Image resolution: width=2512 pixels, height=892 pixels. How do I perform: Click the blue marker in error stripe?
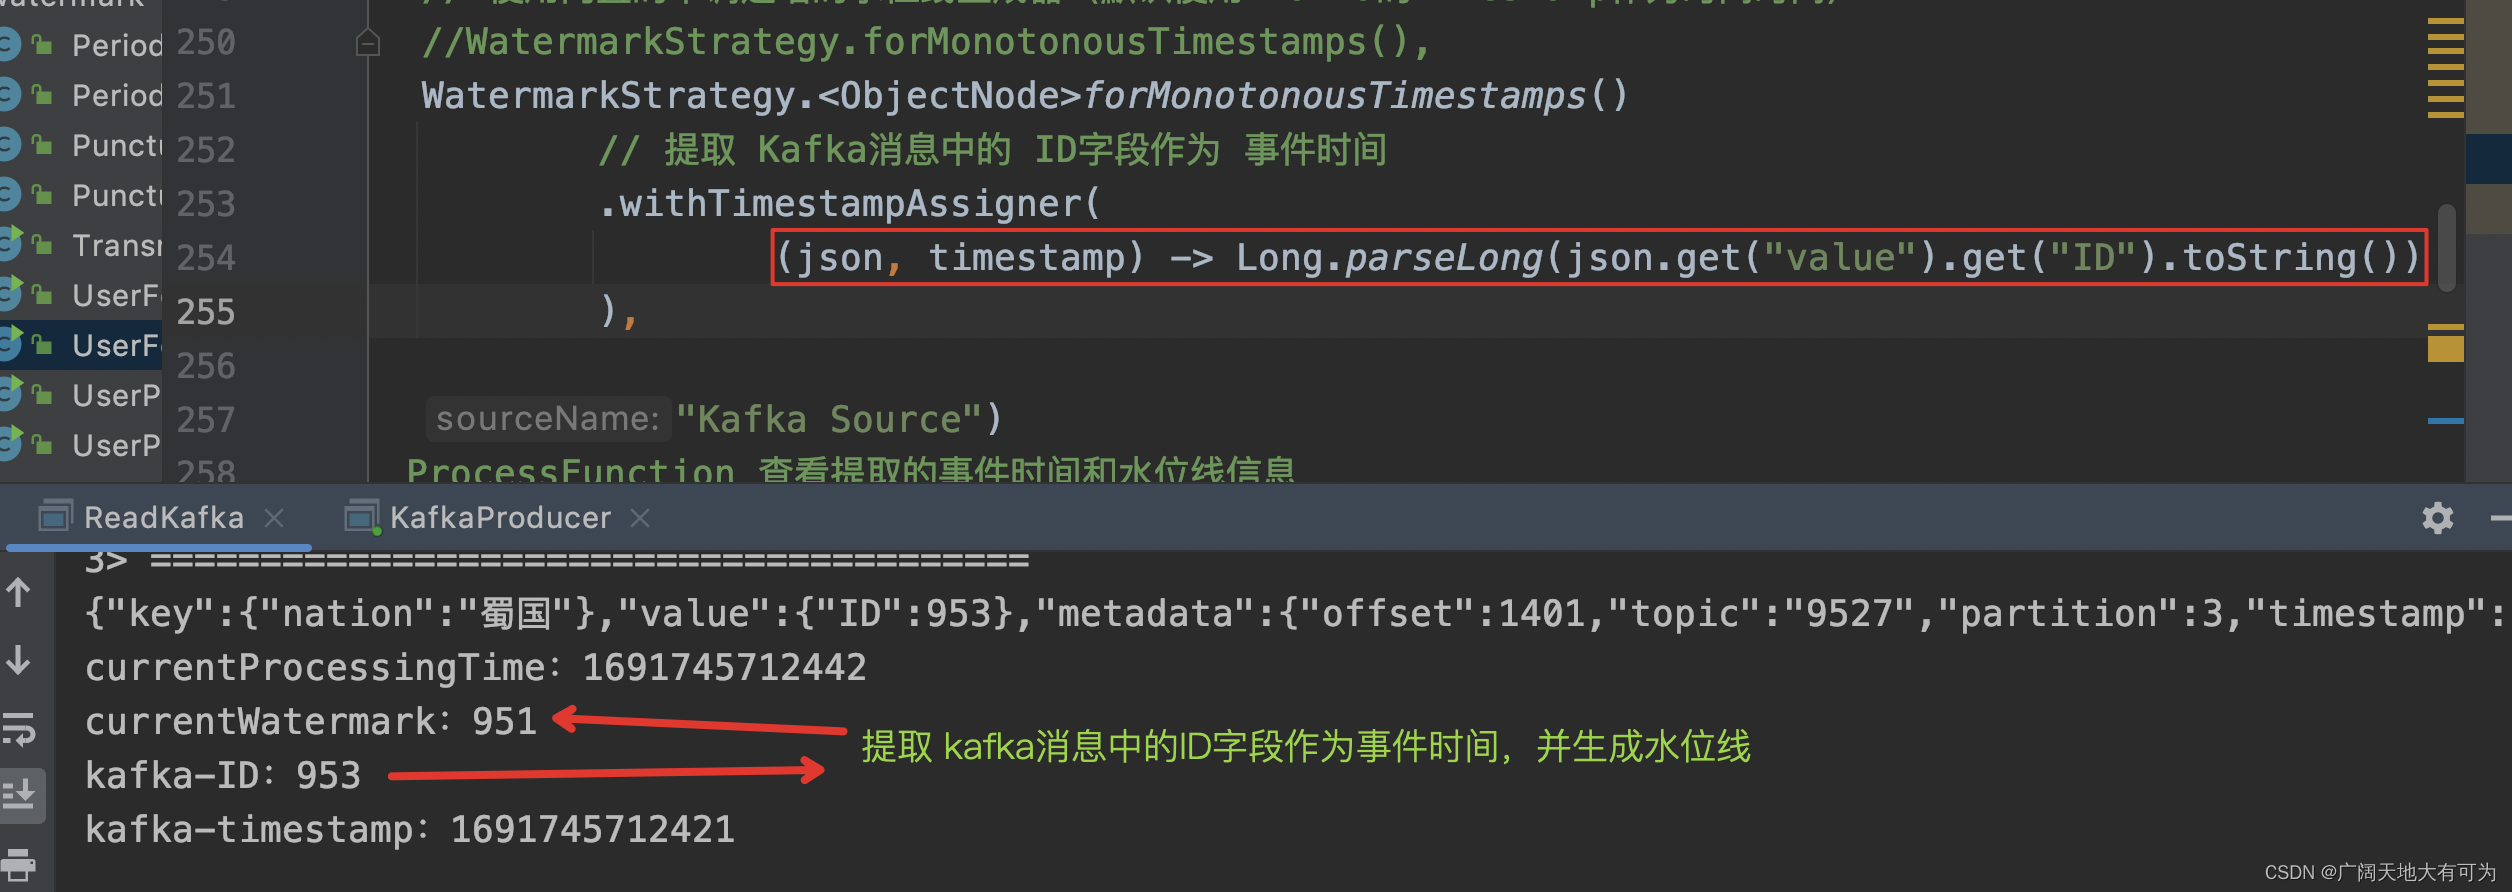pyautogui.click(x=2445, y=421)
